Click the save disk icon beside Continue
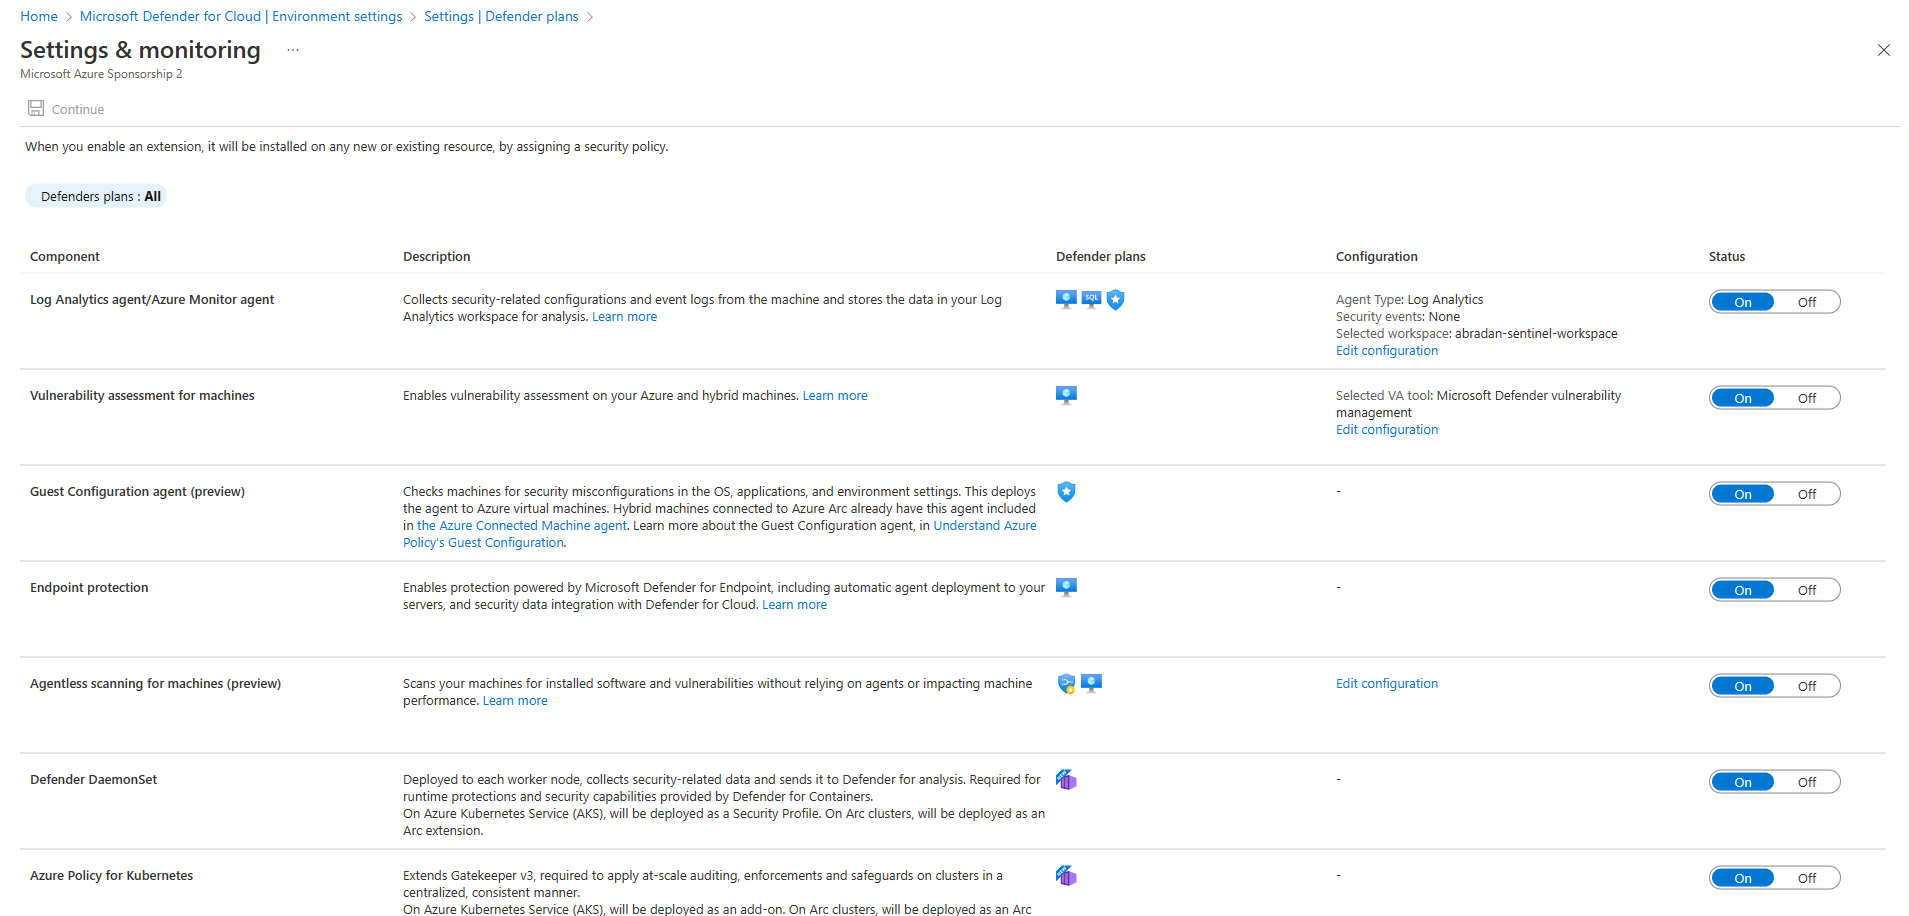The height and width of the screenshot is (916, 1909). [36, 108]
